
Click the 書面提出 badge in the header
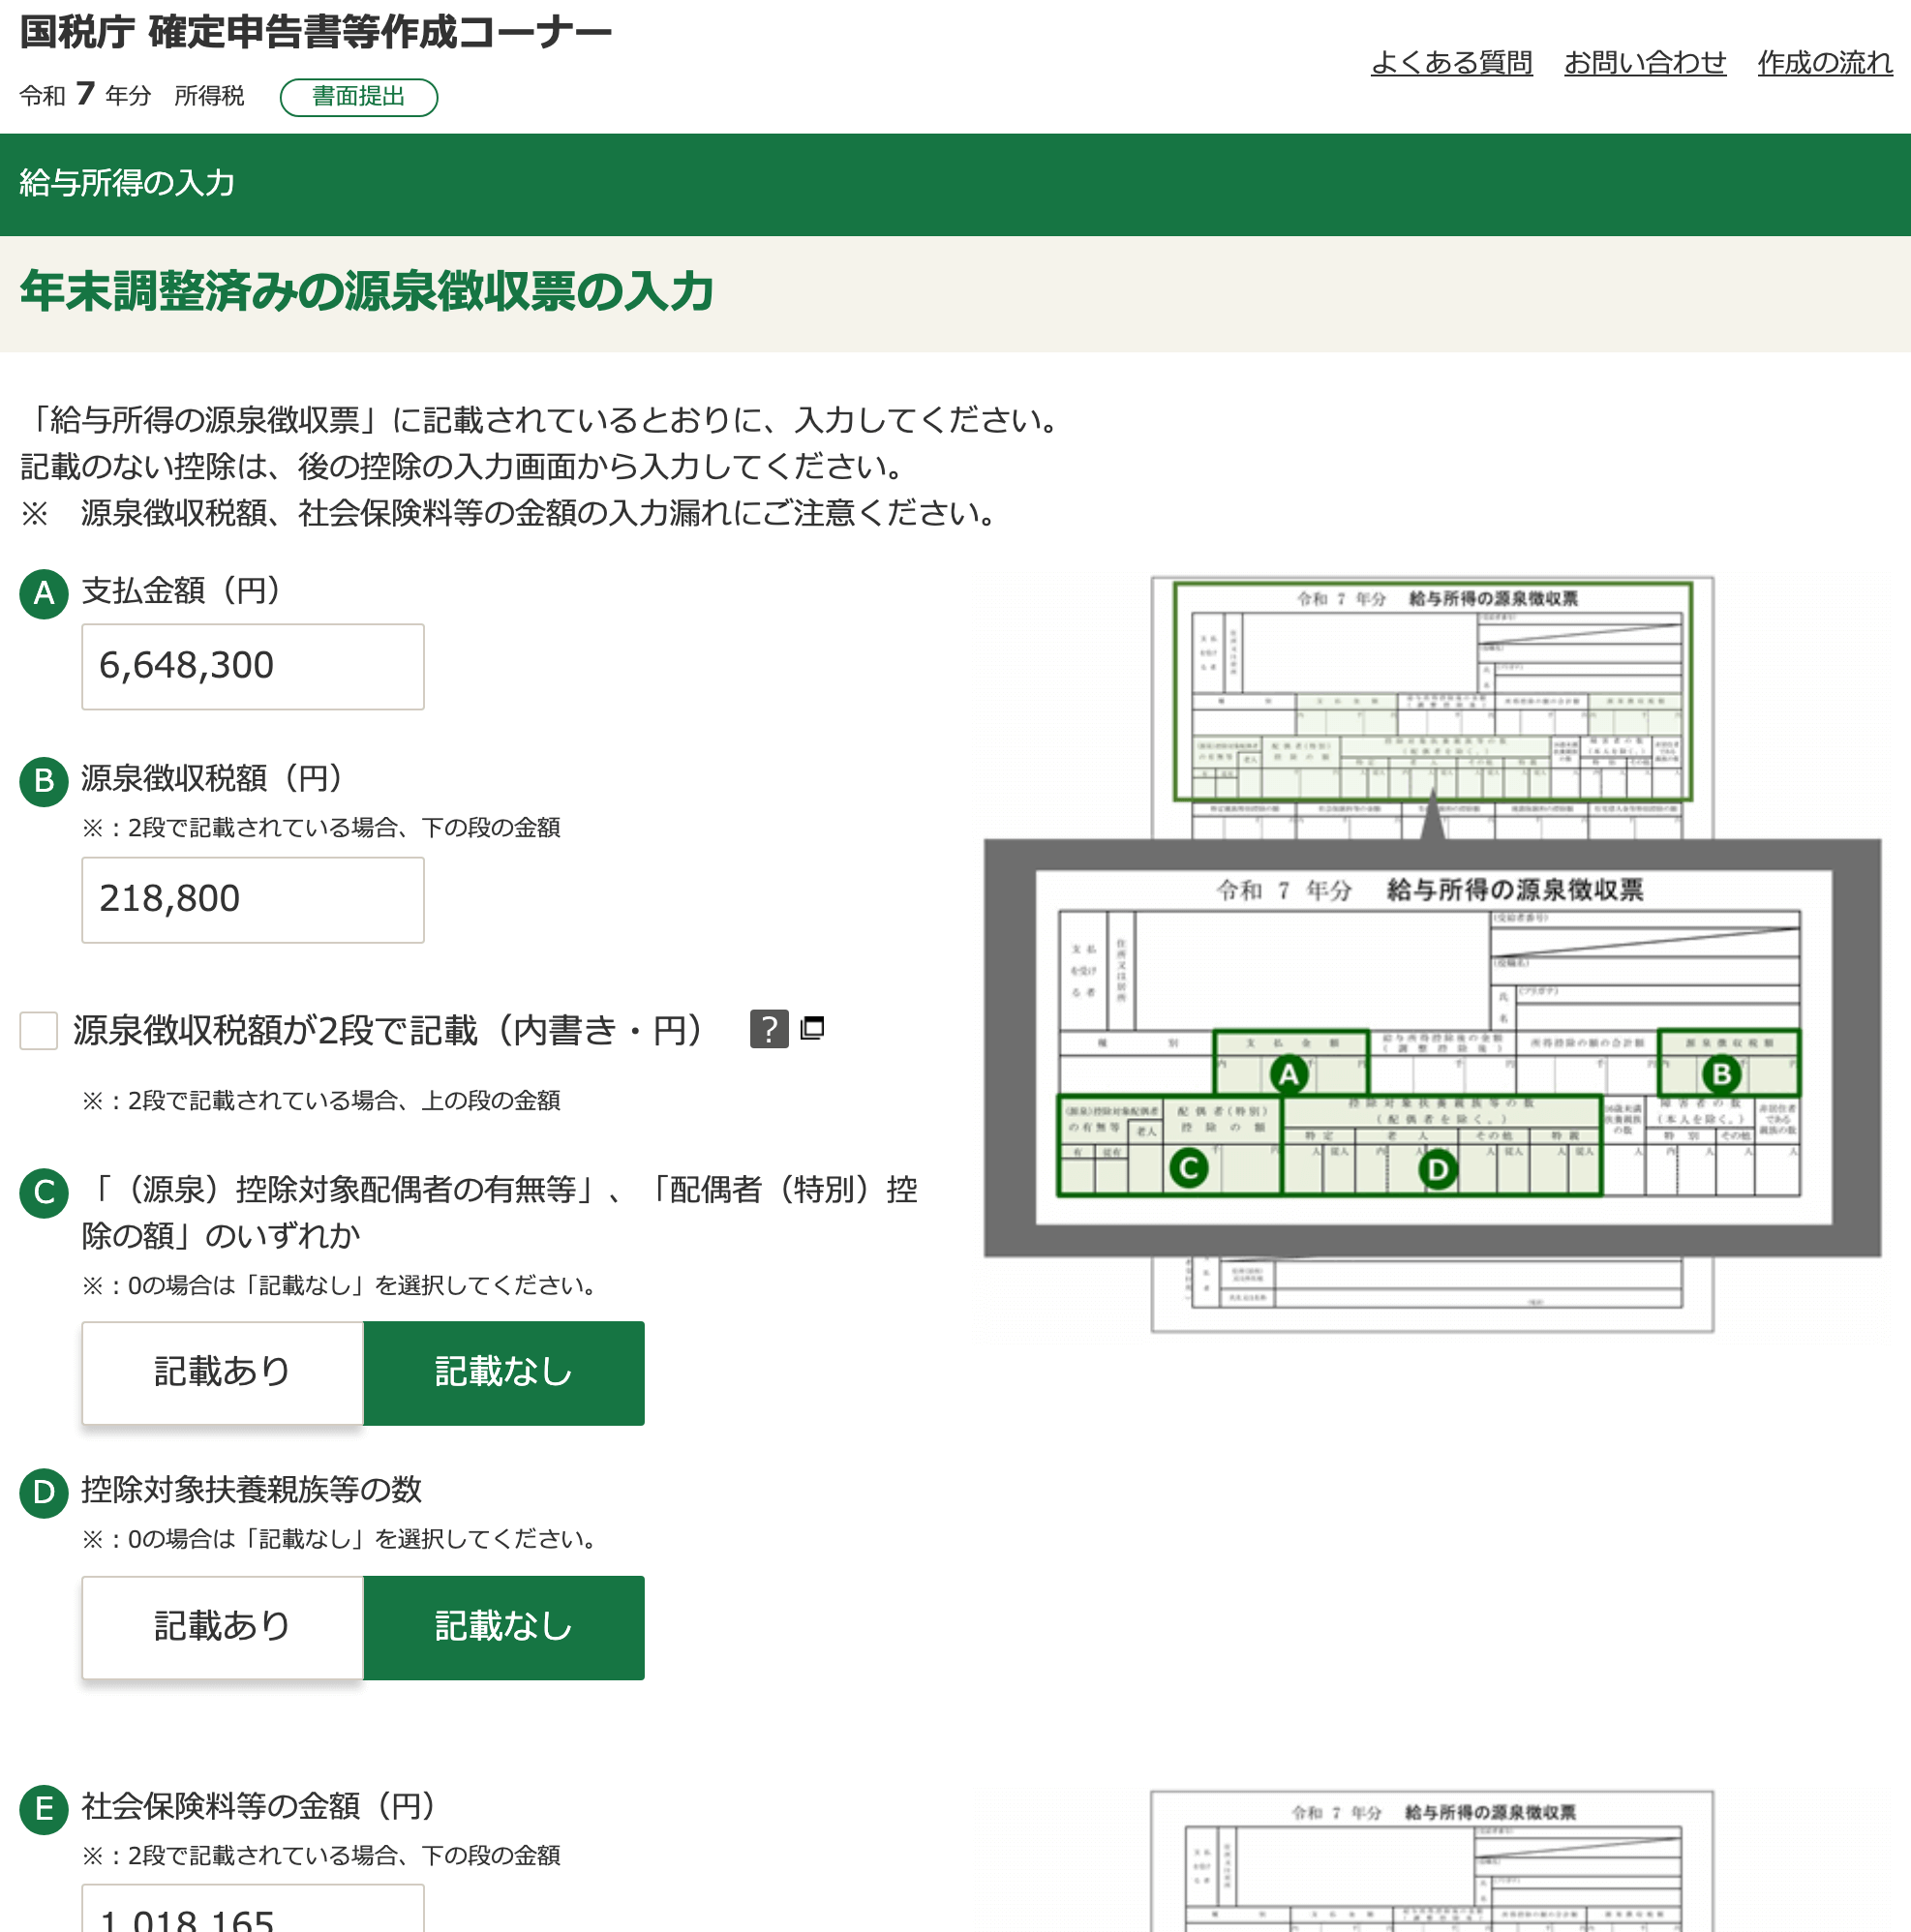coord(358,97)
